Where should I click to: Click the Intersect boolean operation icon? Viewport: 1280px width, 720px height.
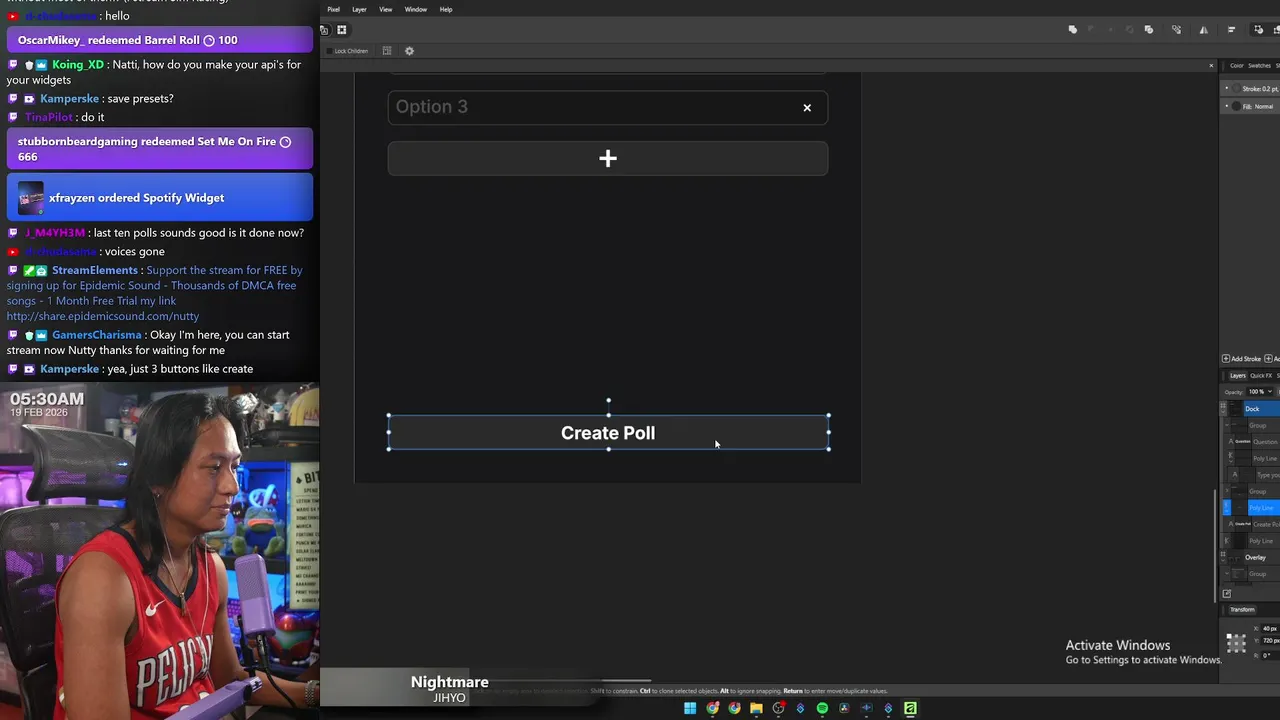(x=1110, y=30)
